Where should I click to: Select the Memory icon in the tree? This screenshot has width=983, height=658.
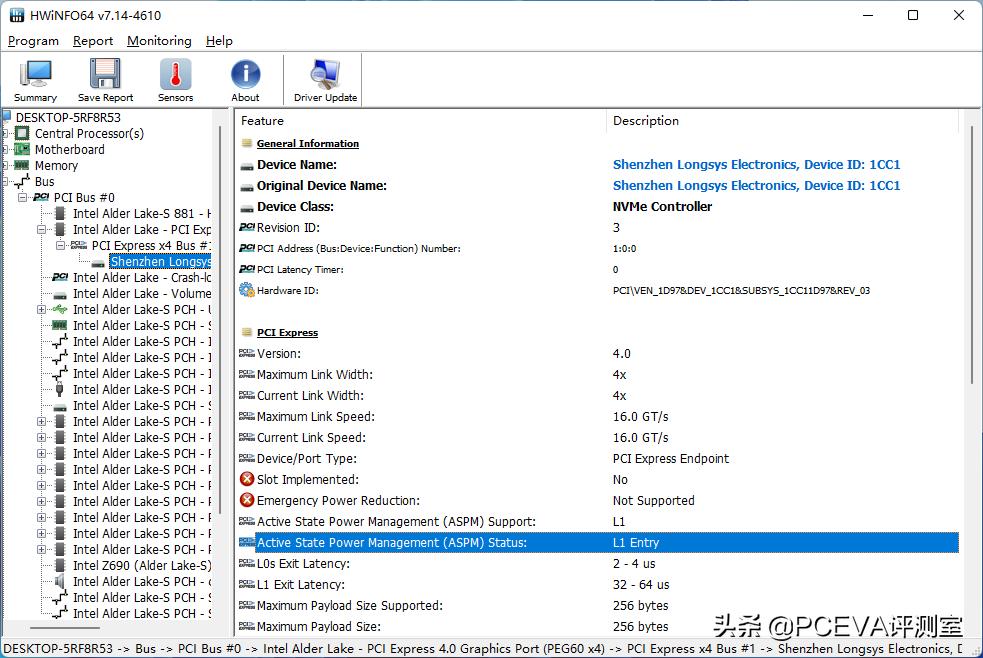pyautogui.click(x=24, y=165)
